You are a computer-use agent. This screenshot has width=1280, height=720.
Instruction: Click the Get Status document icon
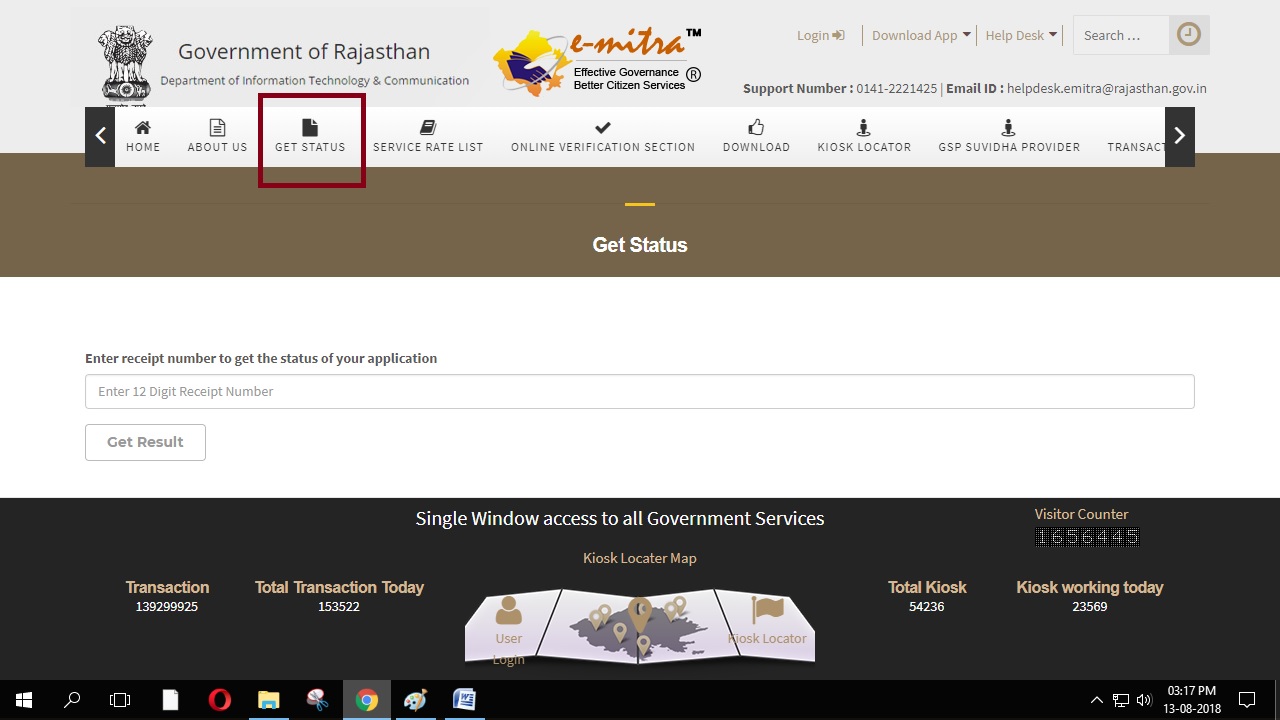[310, 127]
